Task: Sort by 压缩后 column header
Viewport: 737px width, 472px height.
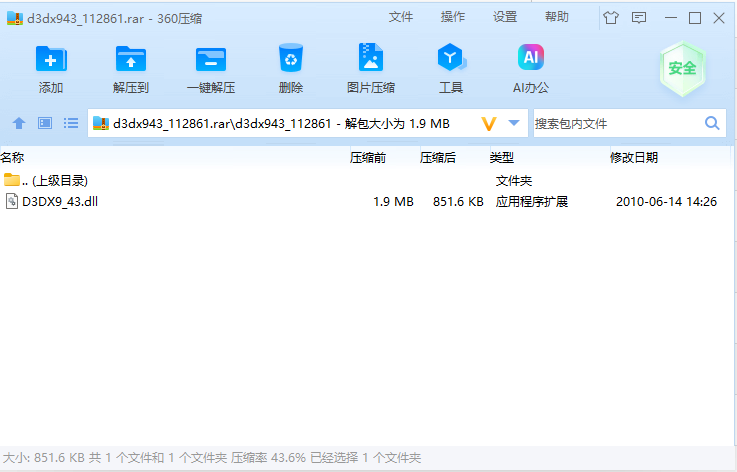Action: click(x=454, y=157)
